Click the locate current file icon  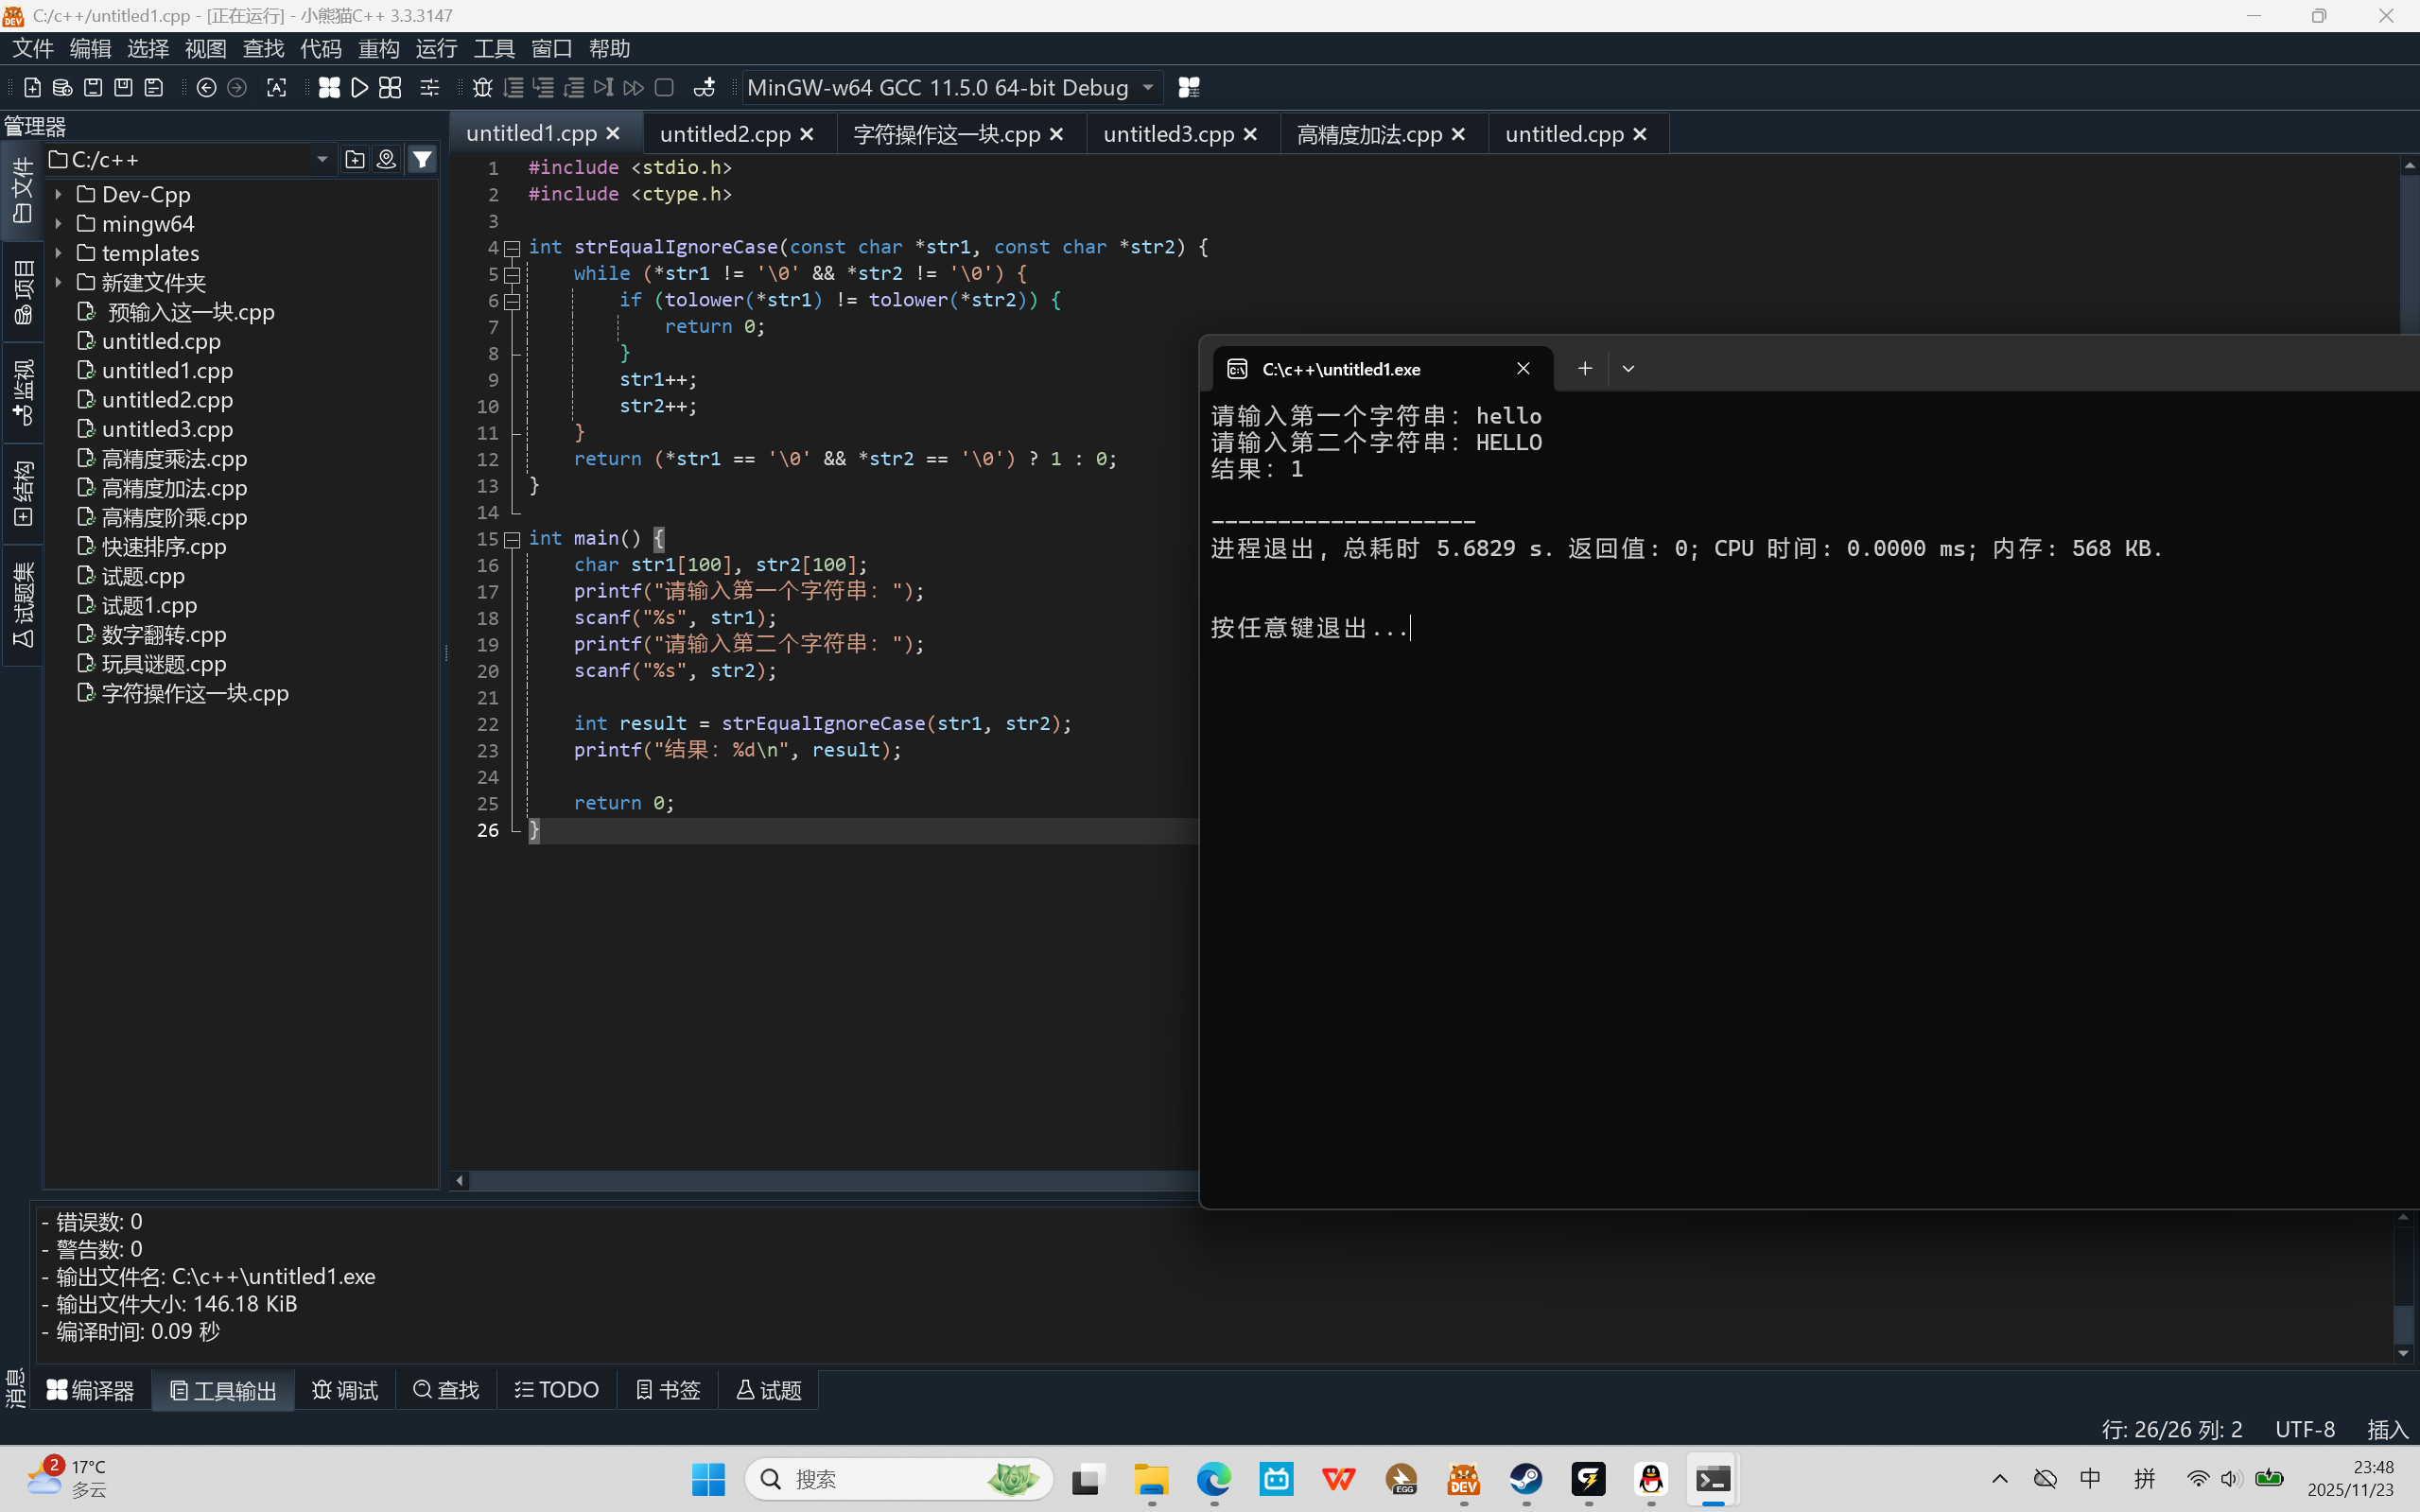(x=386, y=159)
